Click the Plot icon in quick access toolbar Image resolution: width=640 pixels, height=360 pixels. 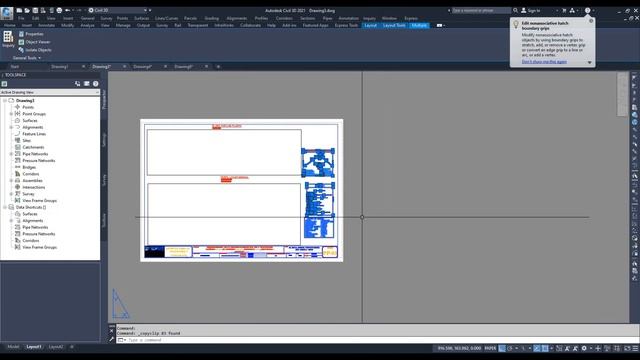click(x=59, y=10)
